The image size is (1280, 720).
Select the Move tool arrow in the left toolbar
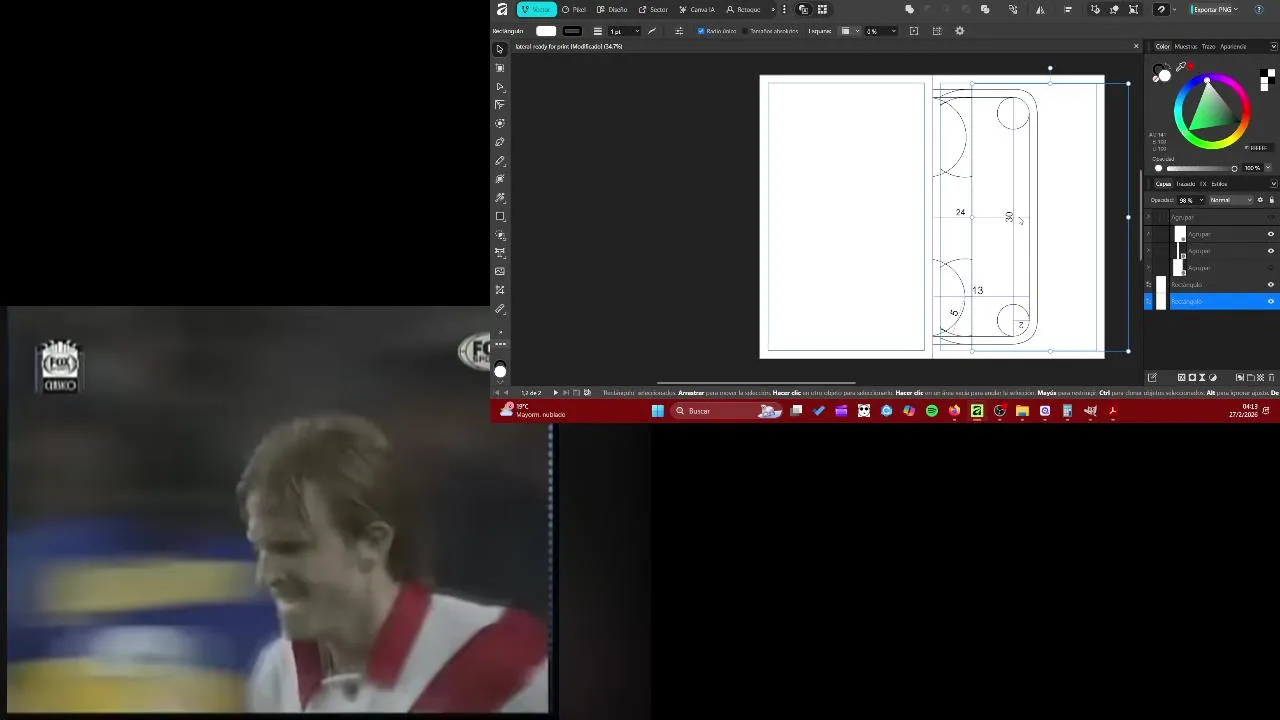click(500, 49)
